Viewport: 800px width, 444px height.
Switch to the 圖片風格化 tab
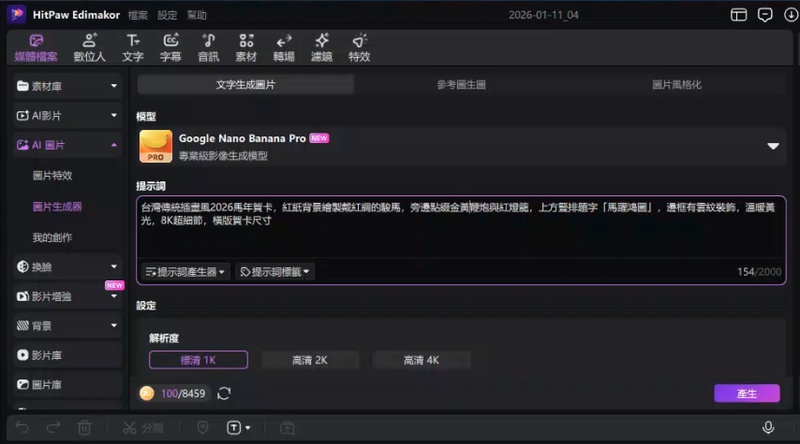pyautogui.click(x=677, y=85)
